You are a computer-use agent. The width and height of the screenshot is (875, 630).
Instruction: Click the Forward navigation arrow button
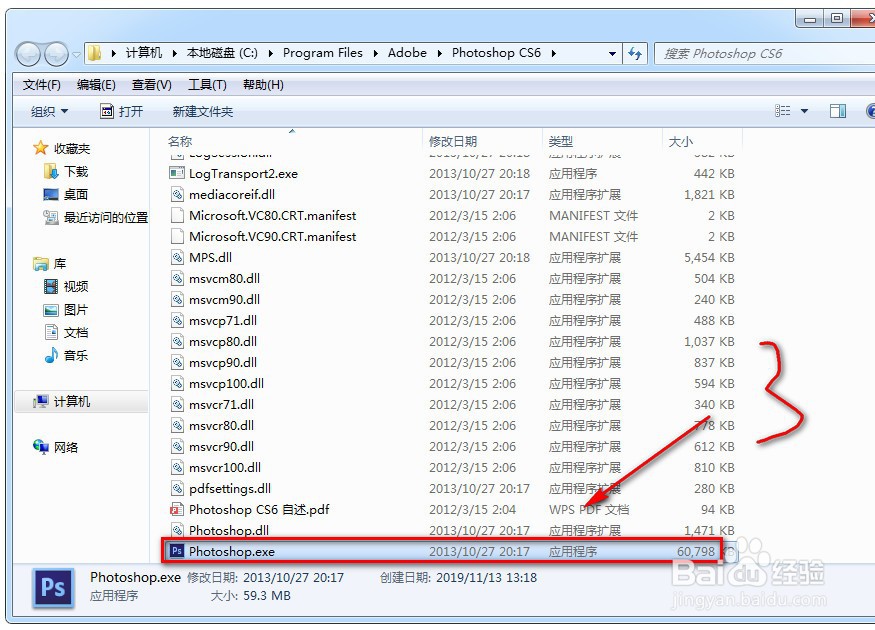click(56, 54)
